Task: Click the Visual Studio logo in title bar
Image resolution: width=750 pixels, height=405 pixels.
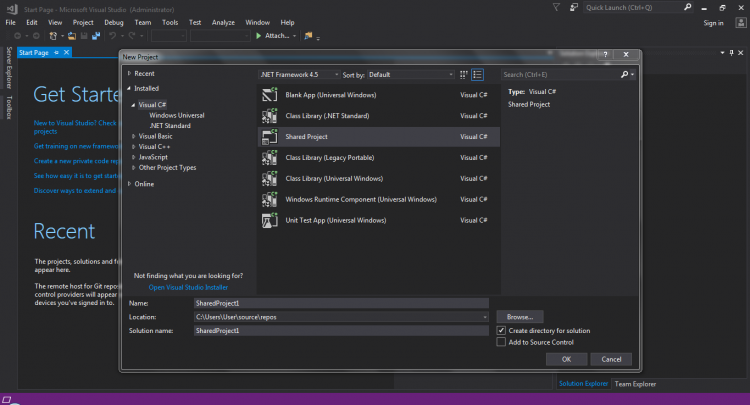Action: click(x=12, y=9)
